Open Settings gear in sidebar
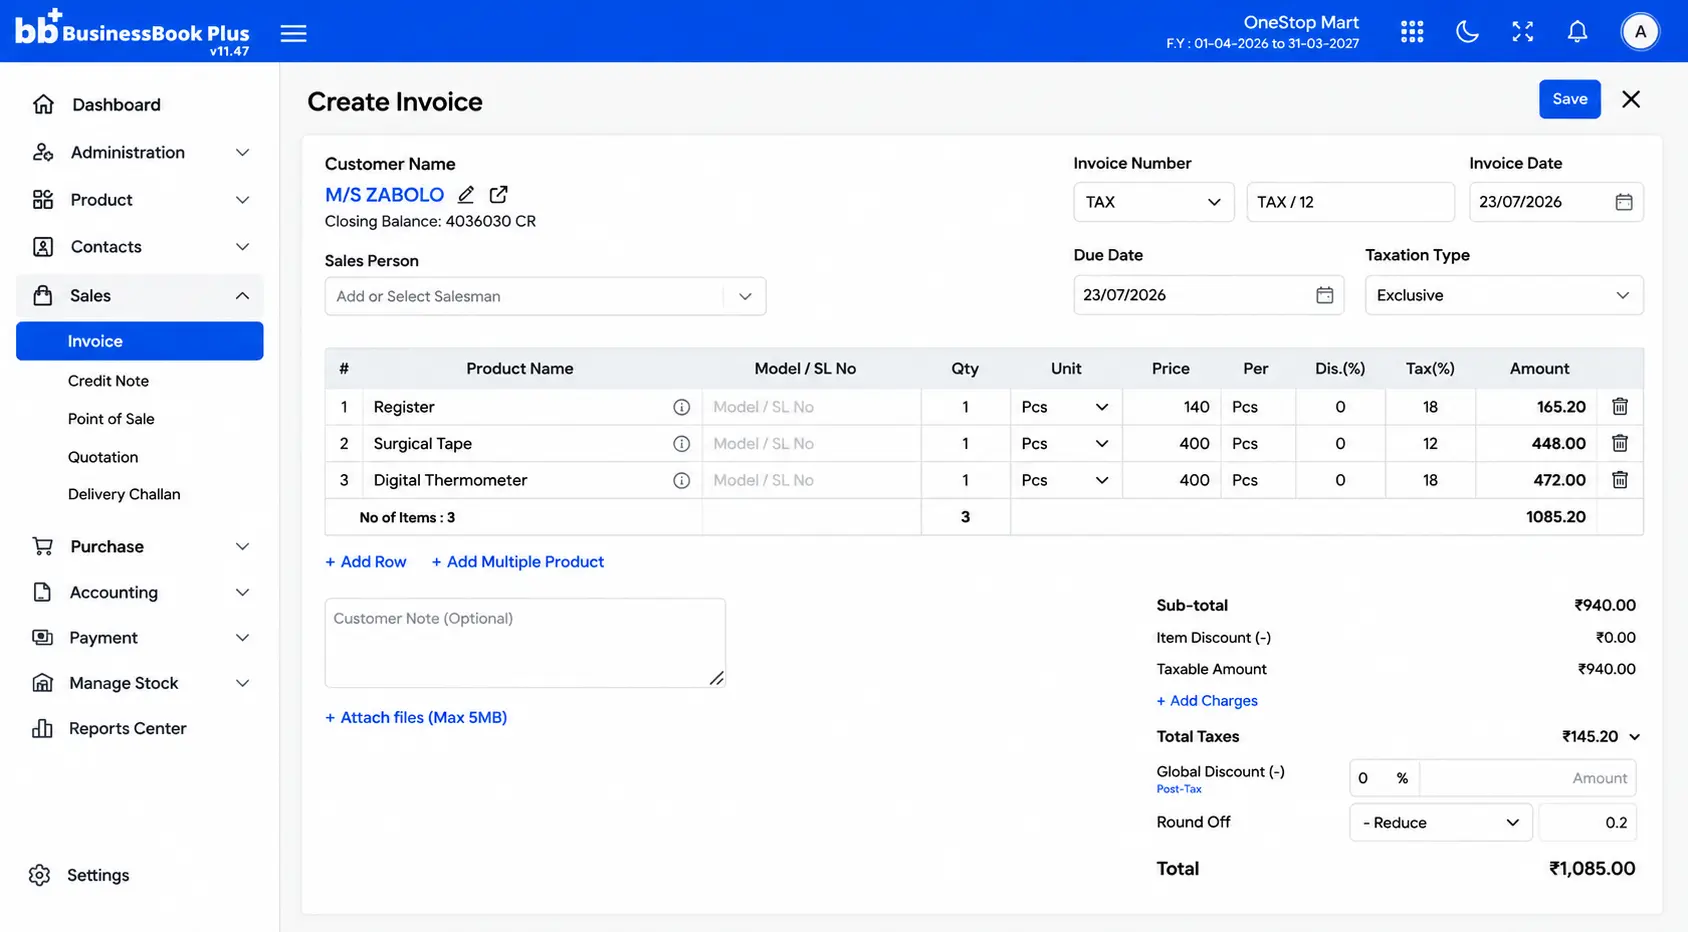This screenshot has height=932, width=1688. coord(40,875)
